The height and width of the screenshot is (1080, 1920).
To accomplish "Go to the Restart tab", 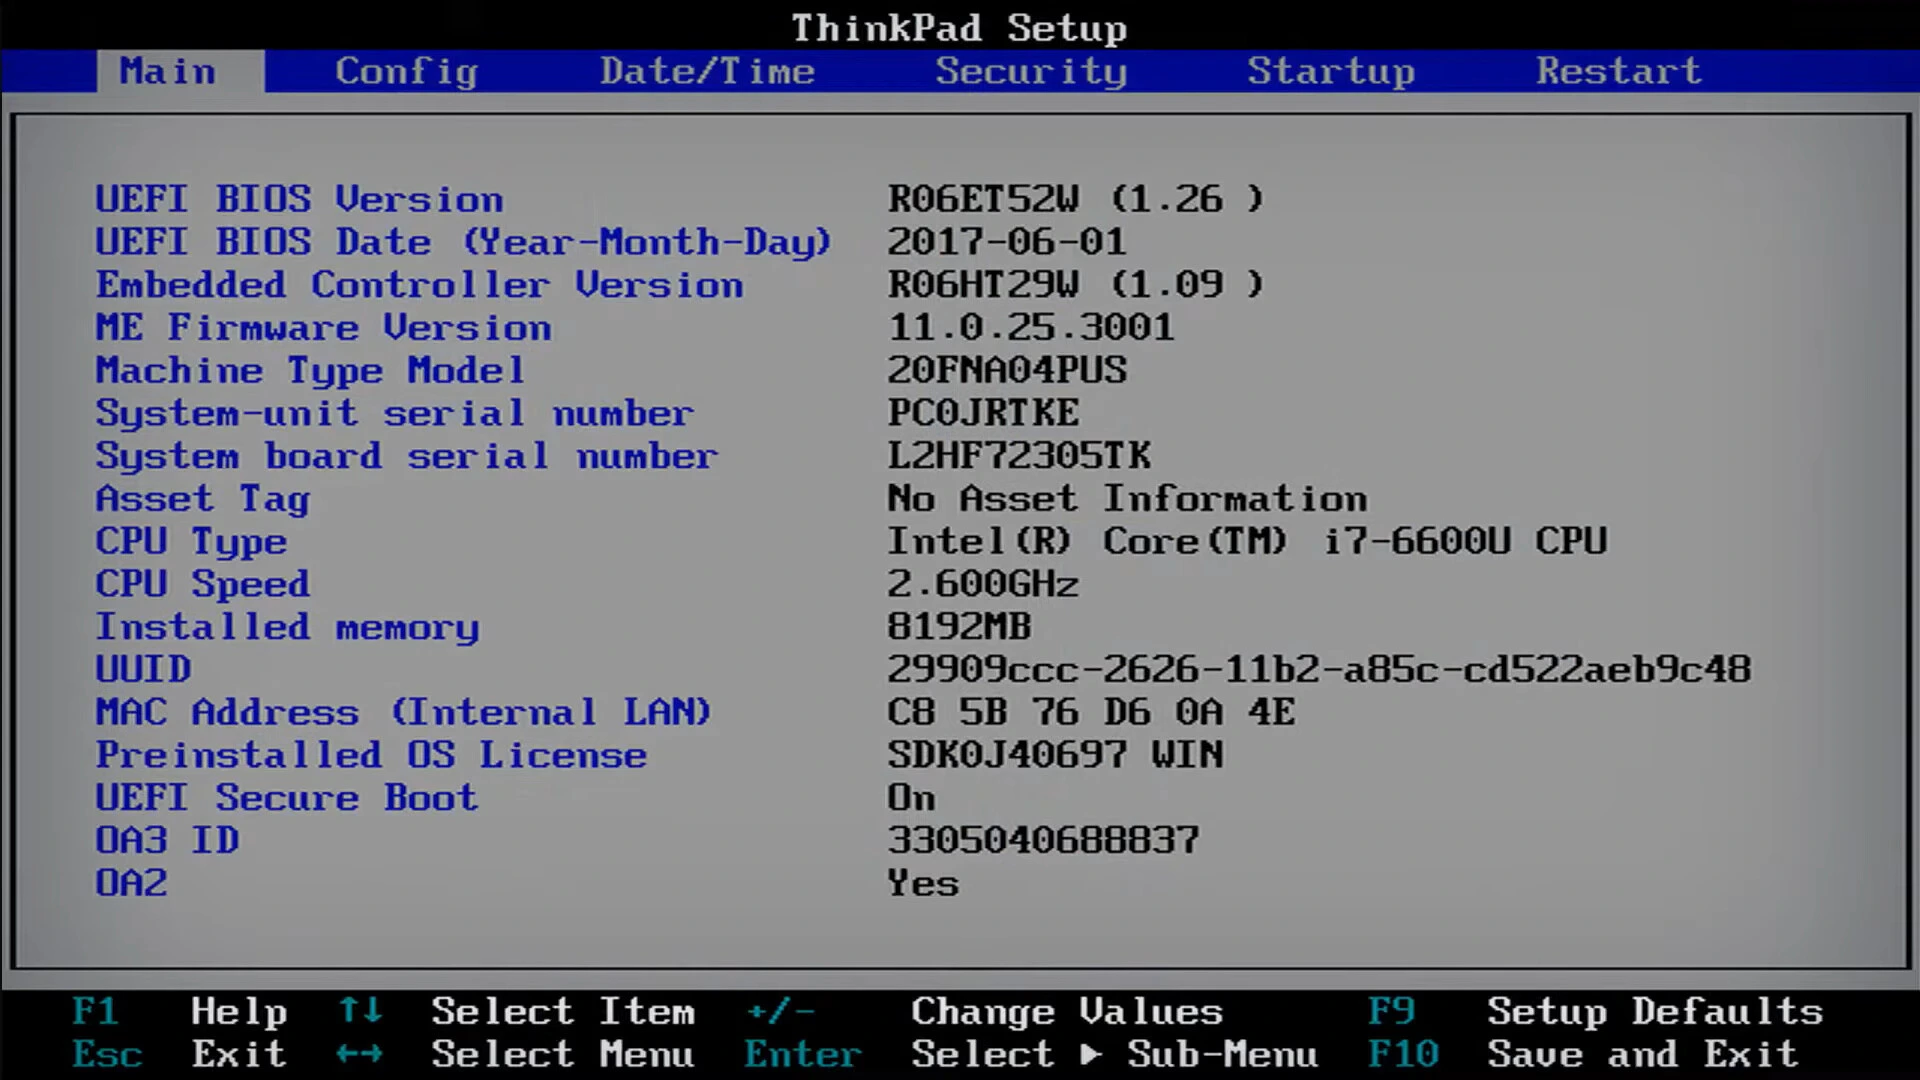I will [x=1618, y=71].
